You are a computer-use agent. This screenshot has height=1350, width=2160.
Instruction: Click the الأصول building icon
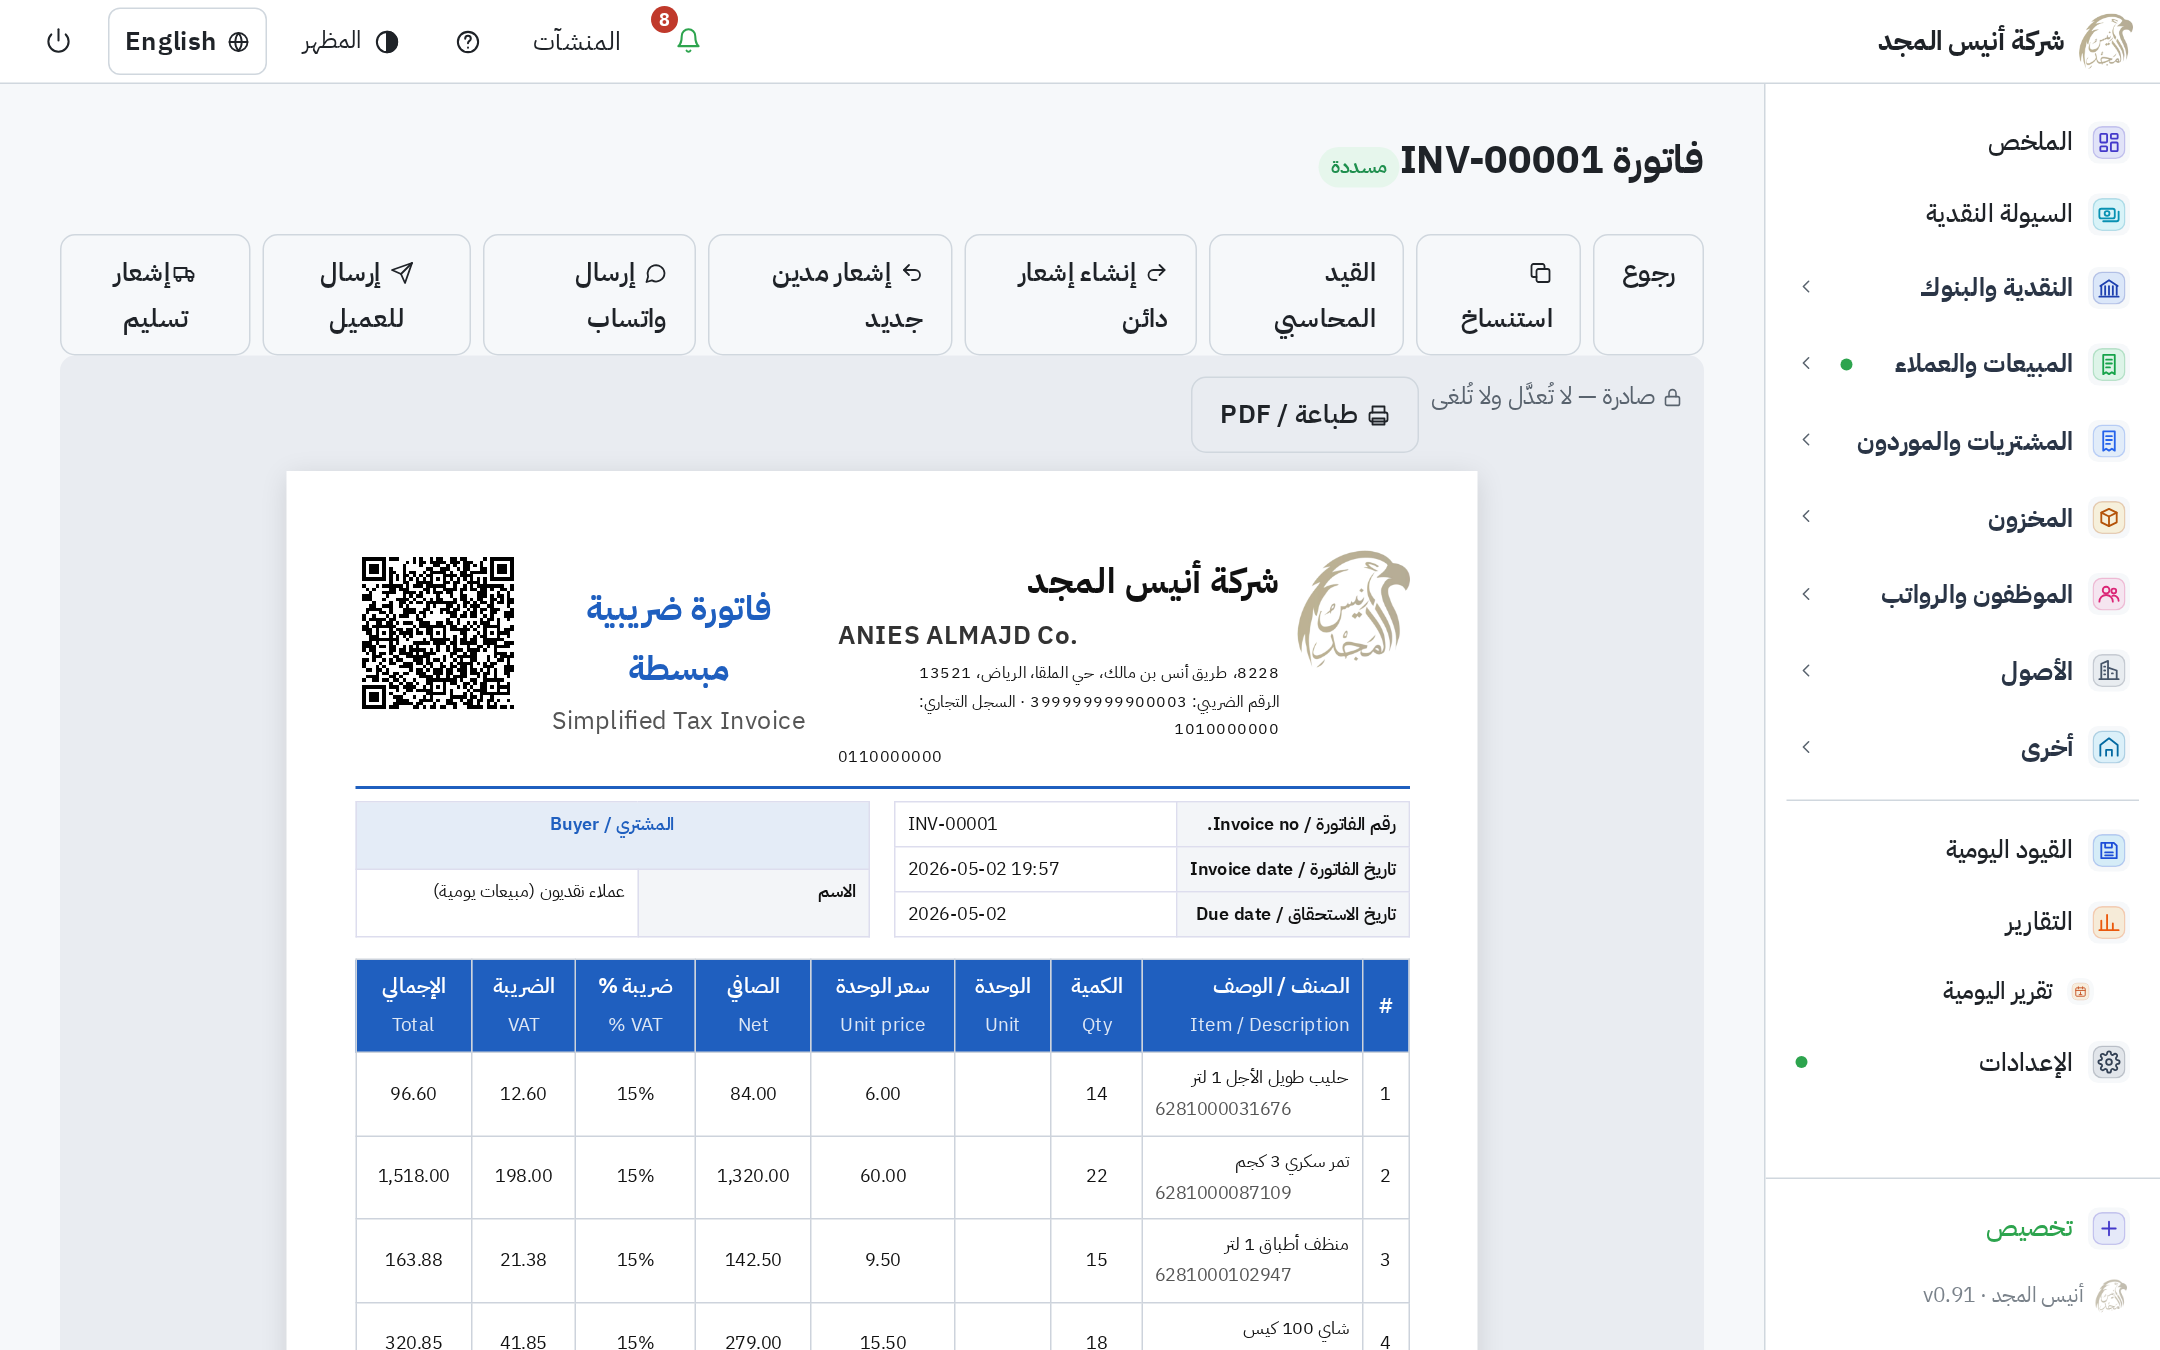pyautogui.click(x=2109, y=671)
